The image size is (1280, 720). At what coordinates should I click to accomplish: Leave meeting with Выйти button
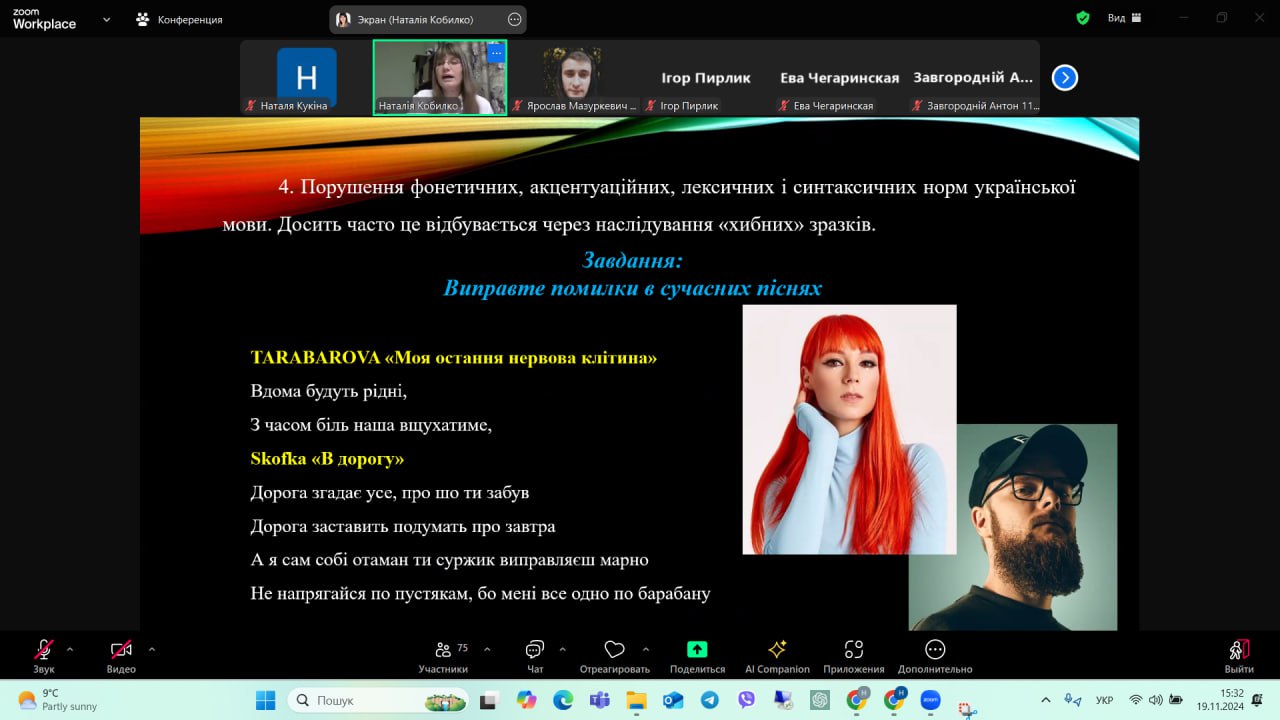click(1239, 655)
